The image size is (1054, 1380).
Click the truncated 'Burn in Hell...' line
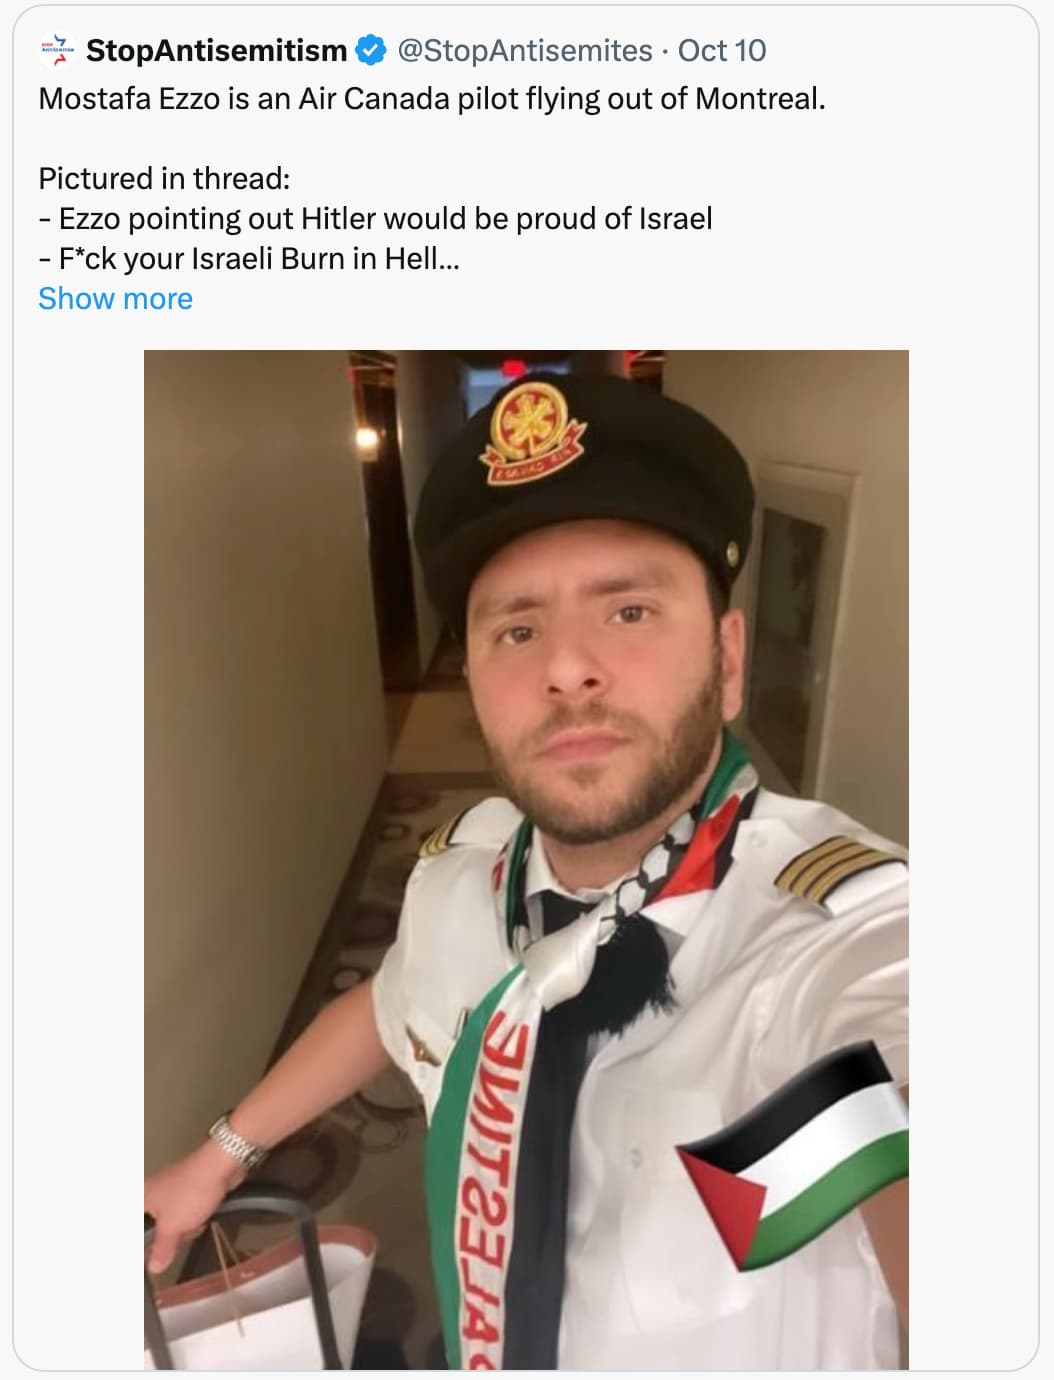249,258
